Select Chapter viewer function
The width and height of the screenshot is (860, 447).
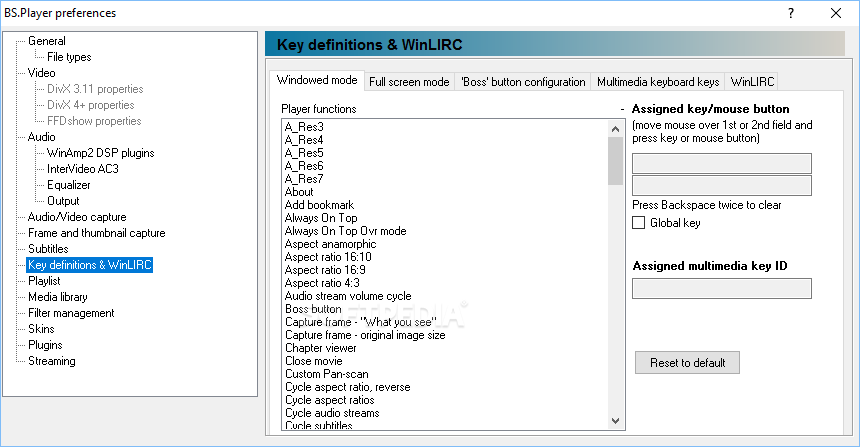(x=321, y=348)
